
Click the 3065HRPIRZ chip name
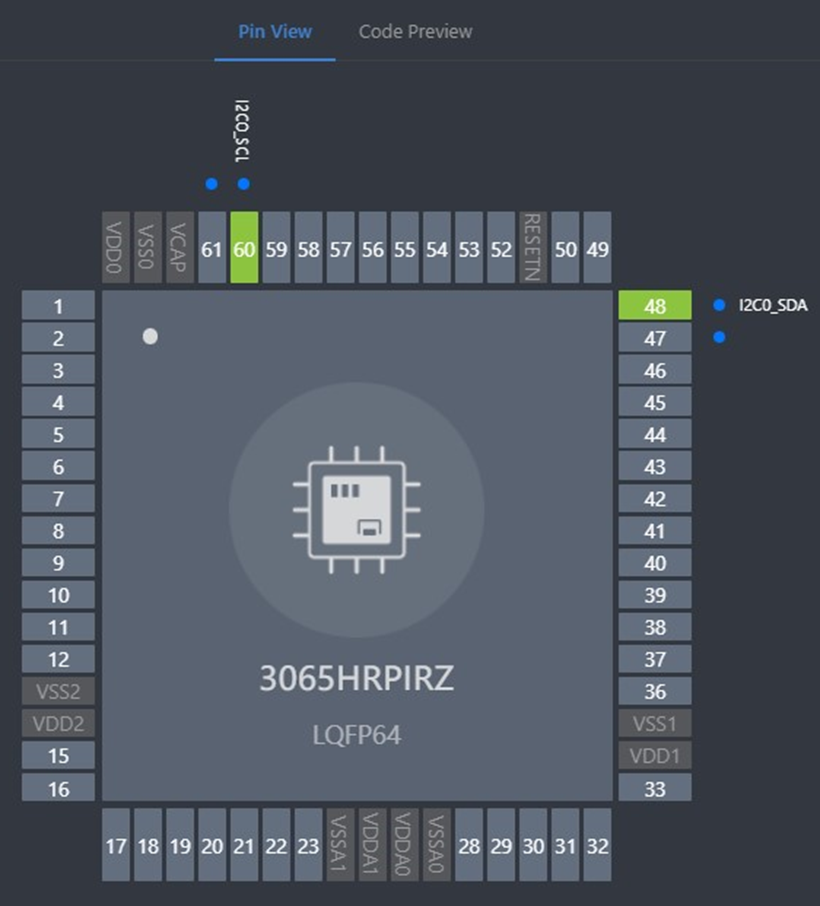[357, 678]
